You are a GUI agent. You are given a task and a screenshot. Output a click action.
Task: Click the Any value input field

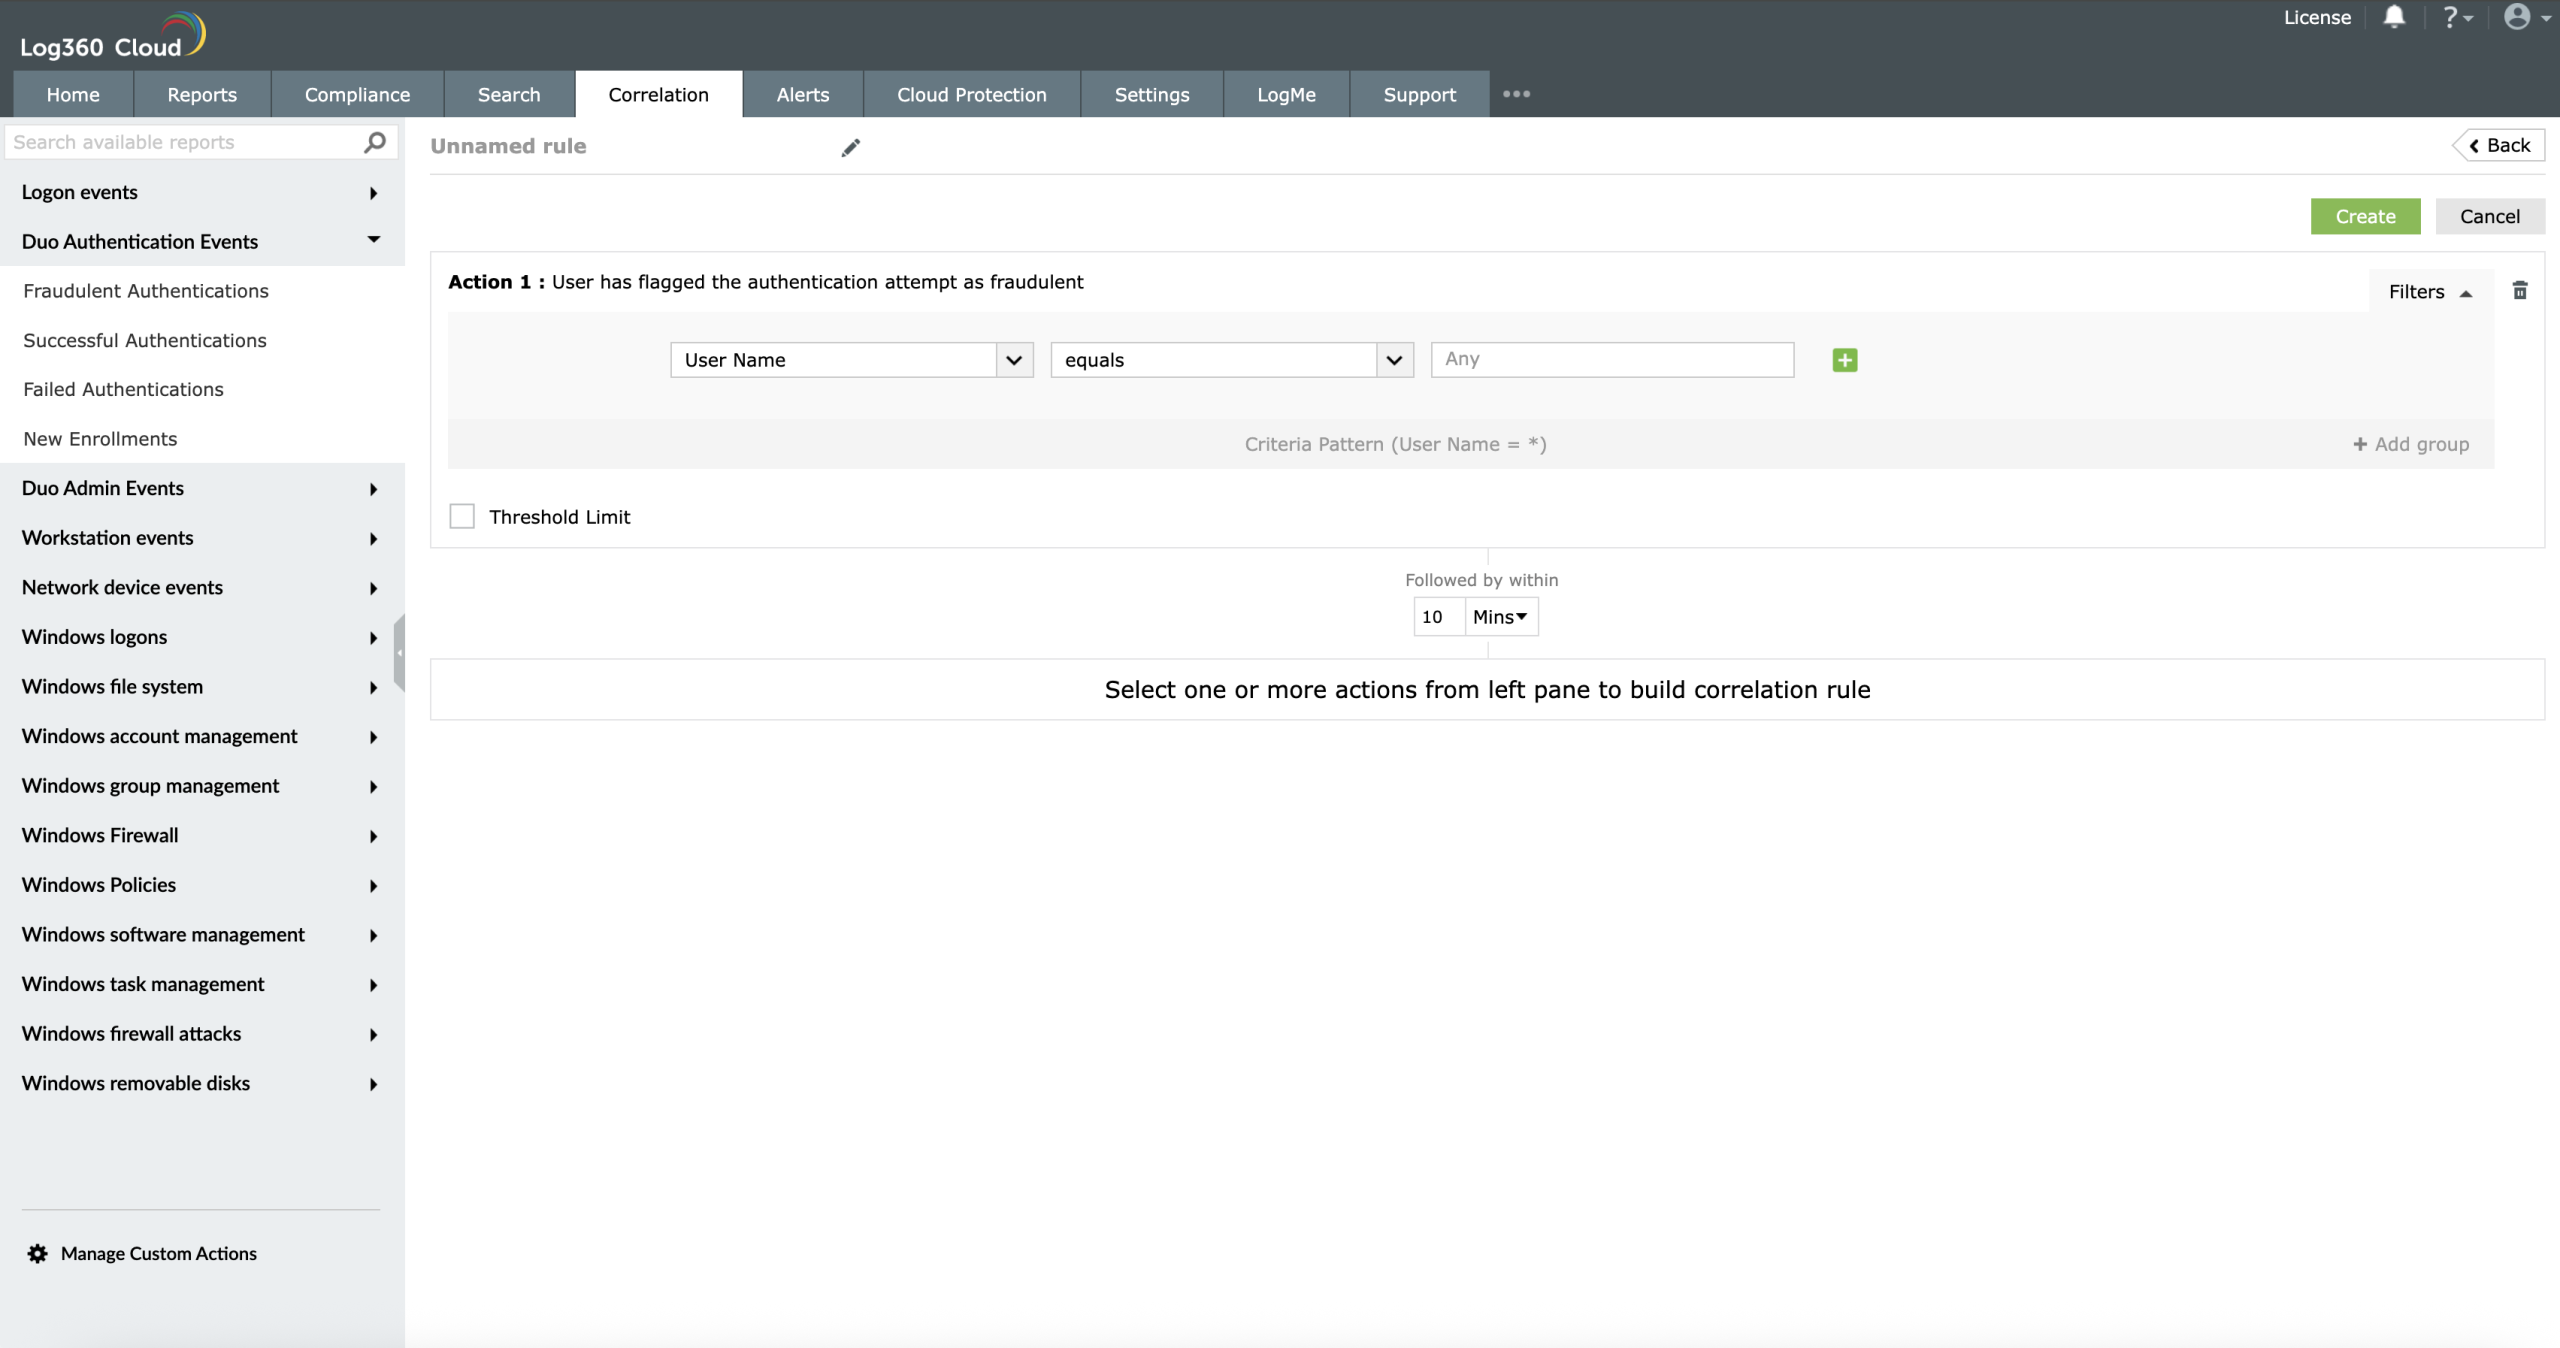pyautogui.click(x=1611, y=360)
